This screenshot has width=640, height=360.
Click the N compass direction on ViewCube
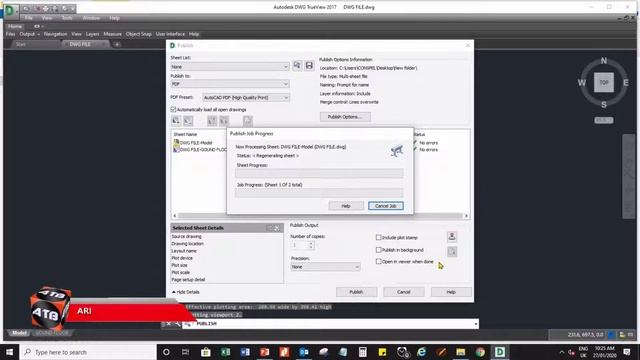604,60
